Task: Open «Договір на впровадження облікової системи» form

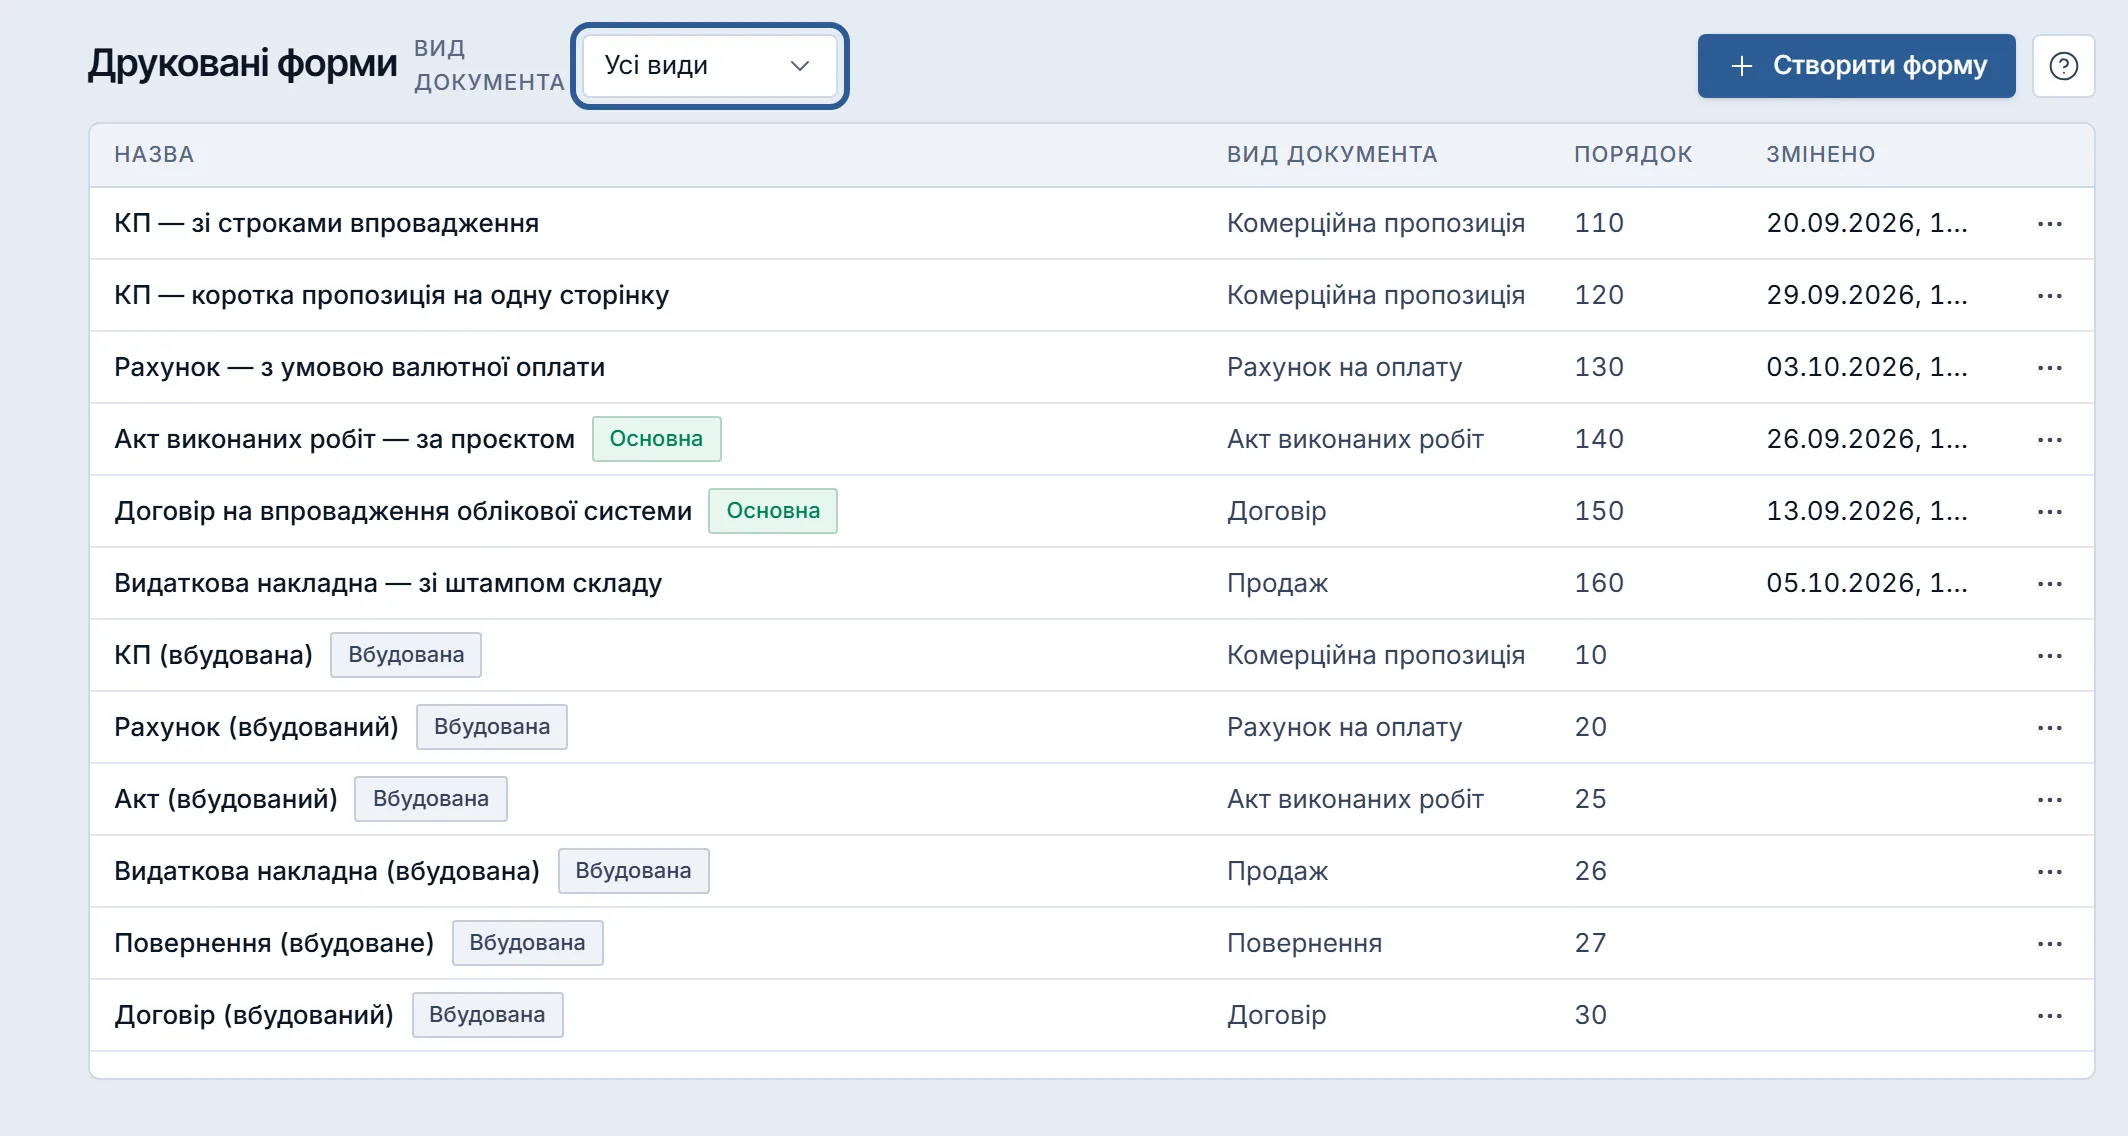Action: point(403,511)
